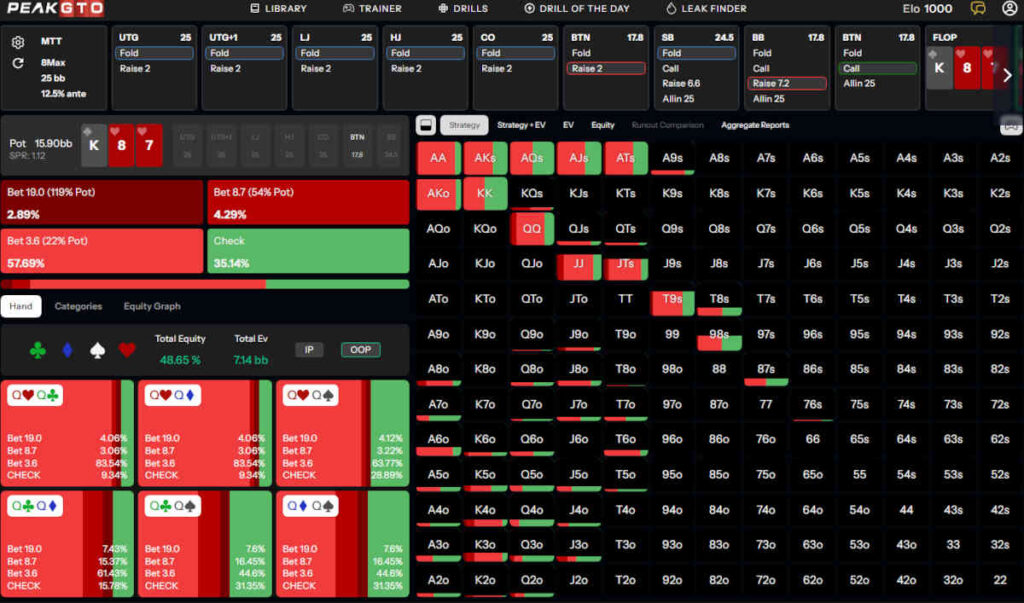Screen dimensions: 1024x603
Task: Open the settings gear in MTT panel
Action: point(18,42)
